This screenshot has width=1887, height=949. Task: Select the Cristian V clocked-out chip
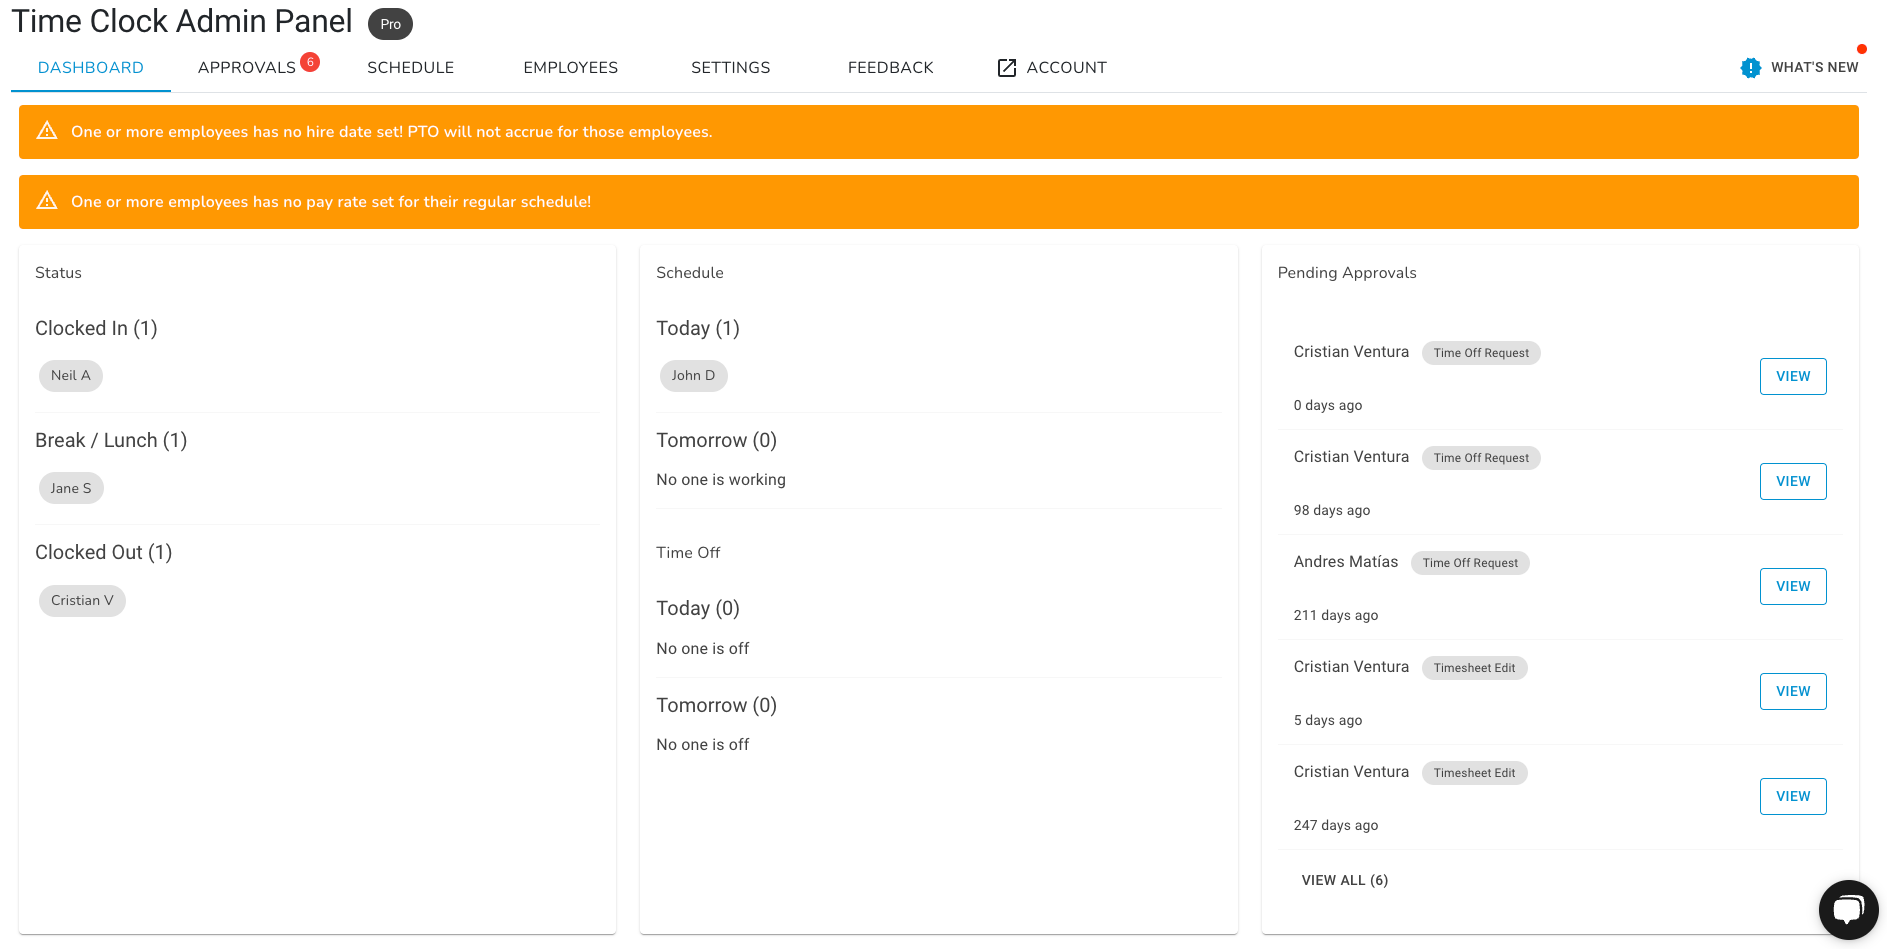click(x=82, y=600)
